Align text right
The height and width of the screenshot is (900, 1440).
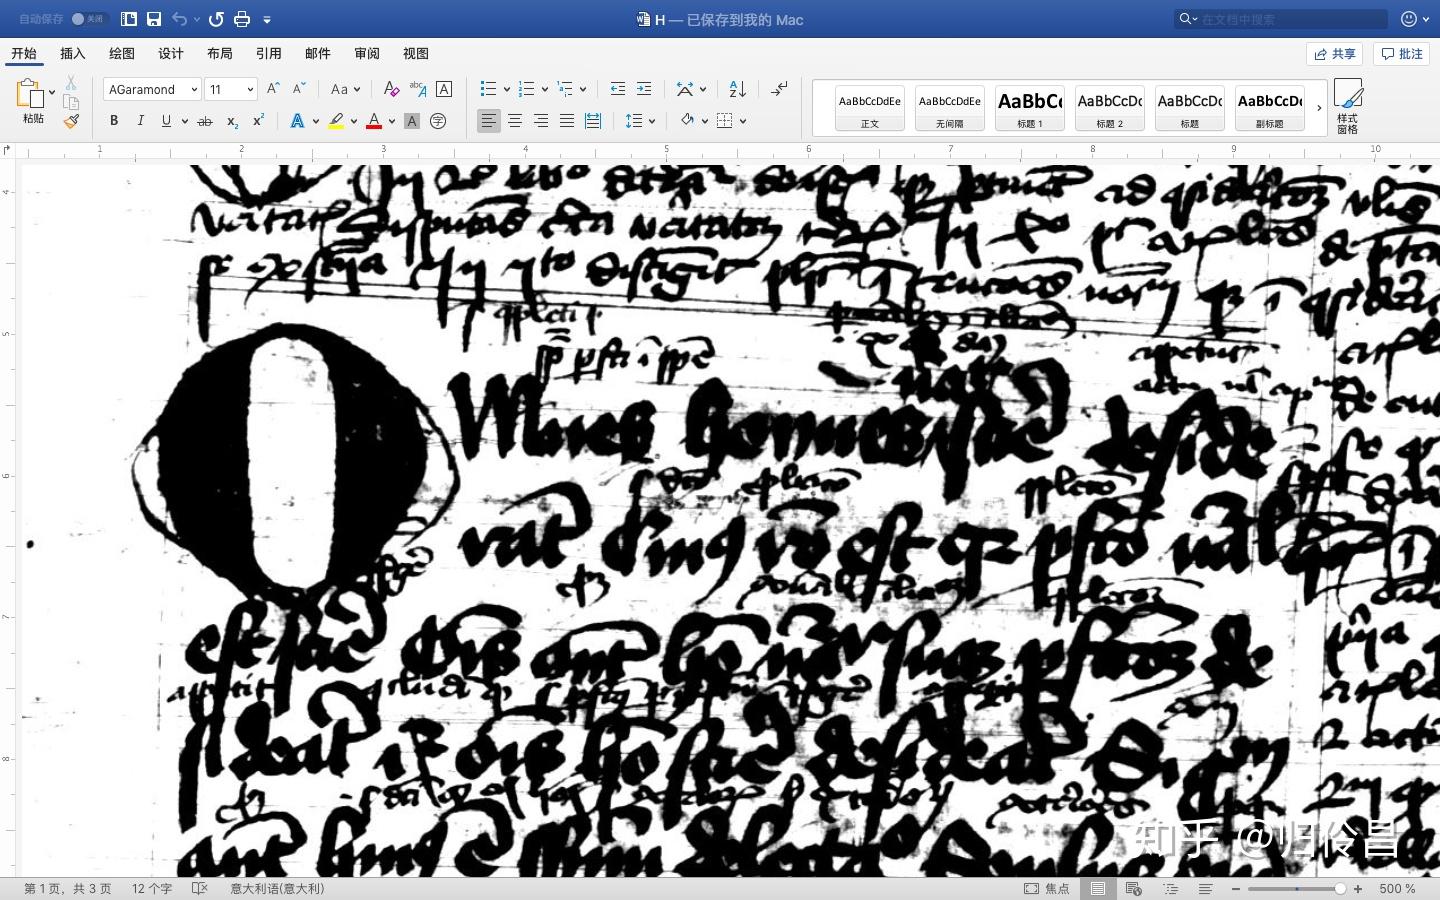tap(541, 121)
